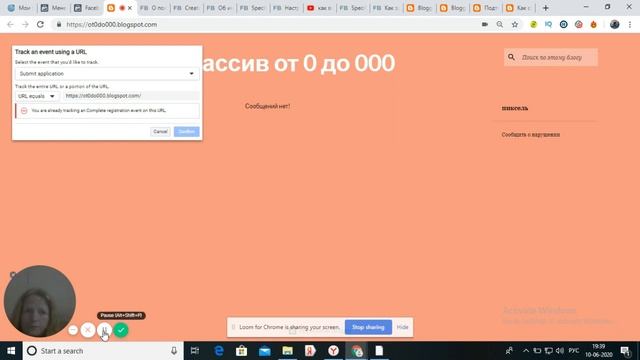Show hidden system tray icons
This screenshot has height=360, width=640.
(x=526, y=351)
